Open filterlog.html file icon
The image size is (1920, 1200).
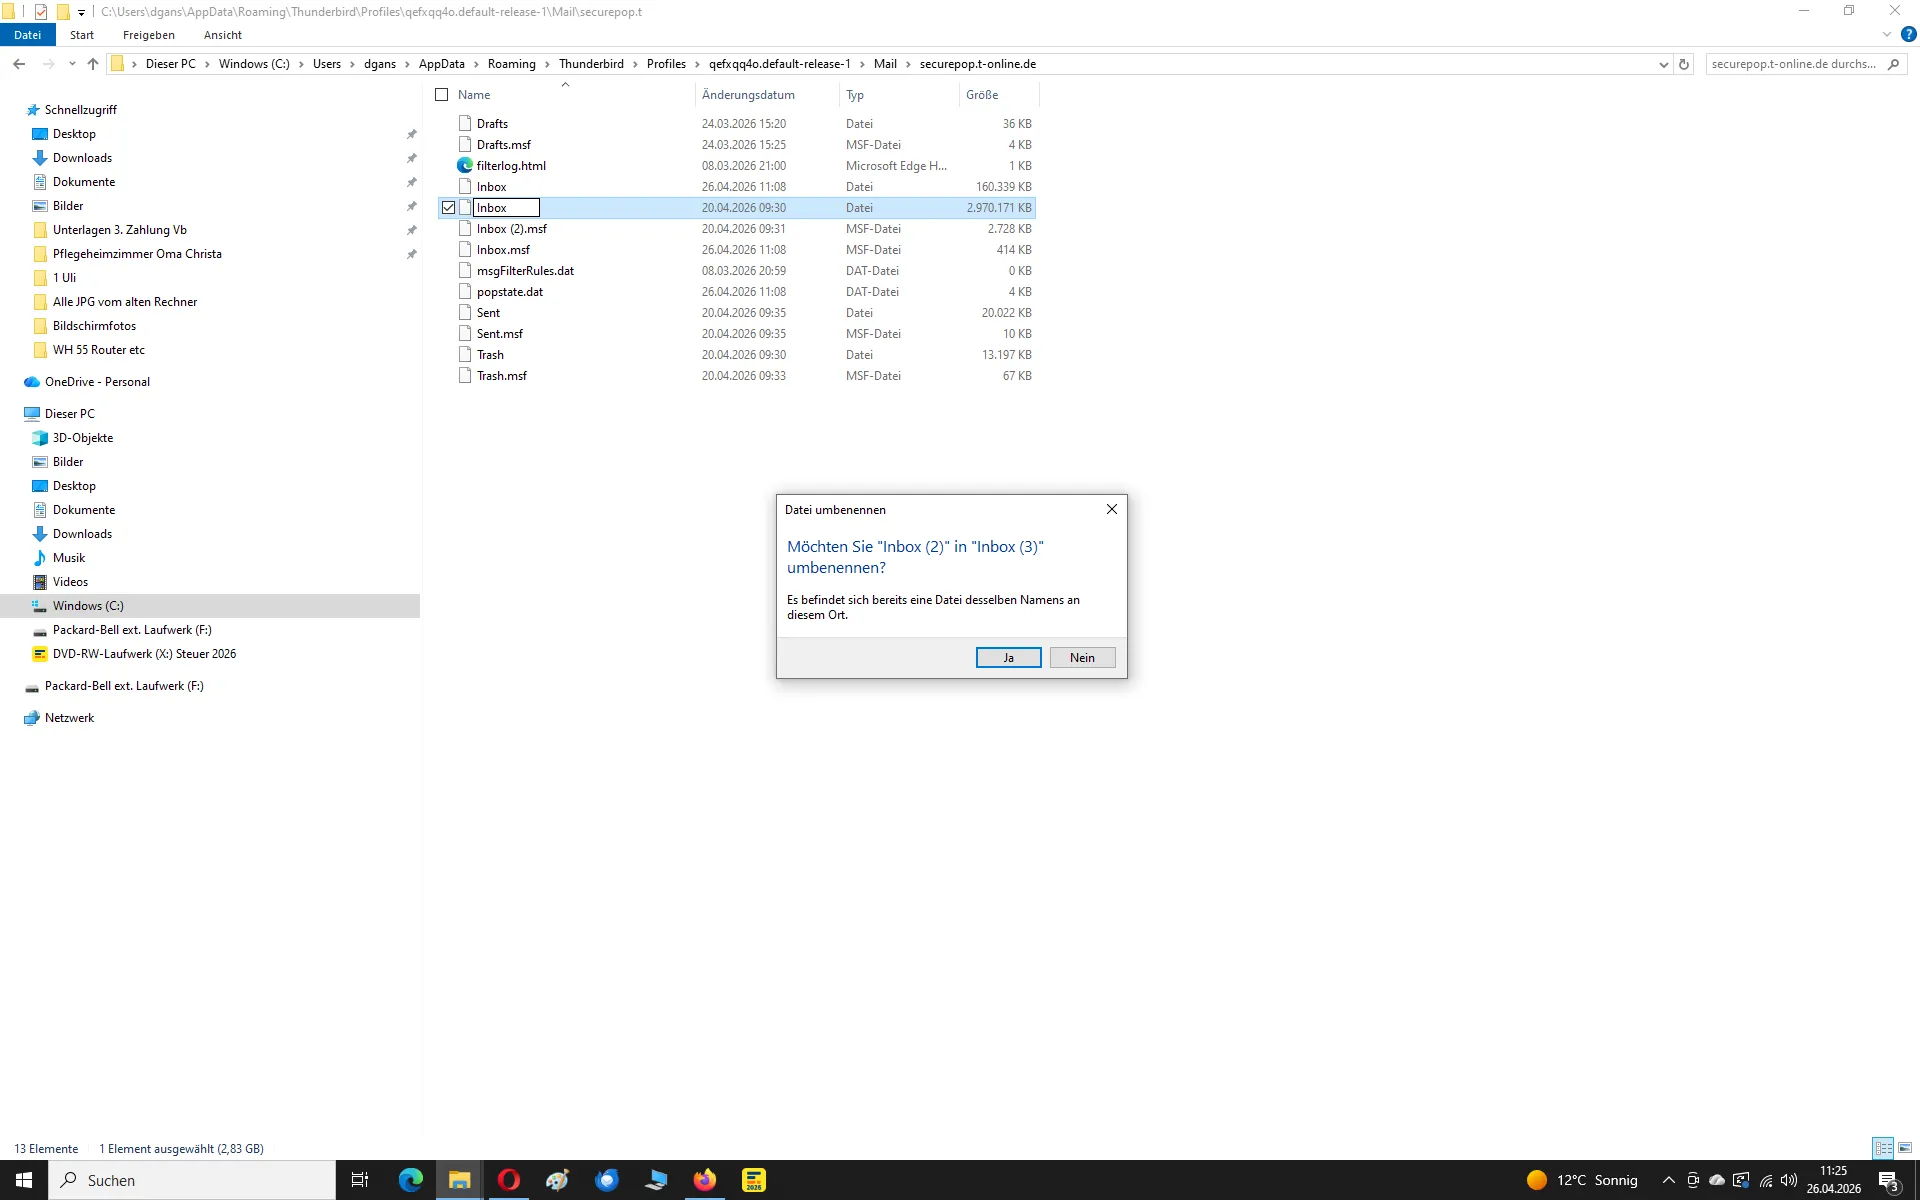[x=465, y=166]
